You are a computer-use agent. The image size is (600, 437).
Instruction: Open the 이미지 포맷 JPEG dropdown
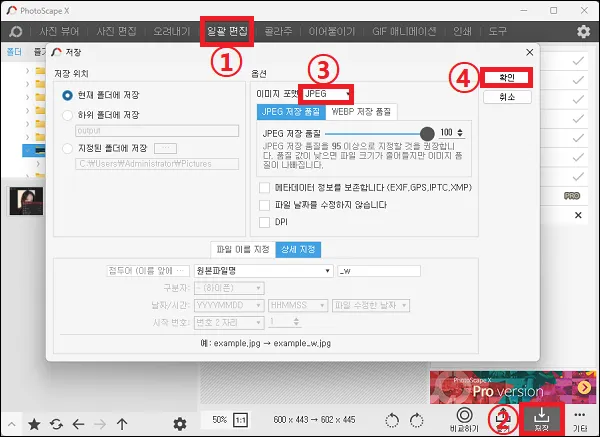click(327, 94)
